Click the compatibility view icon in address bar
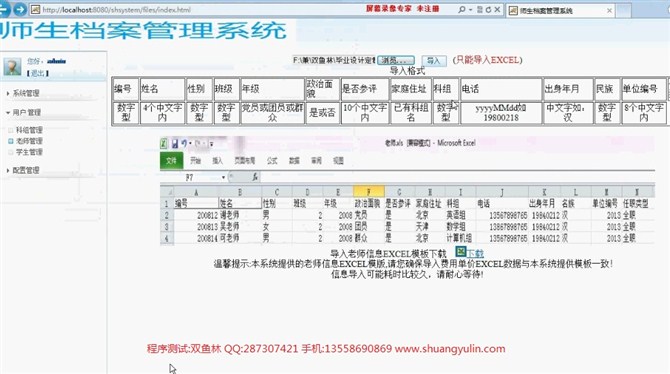670x374 pixels. coord(480,9)
